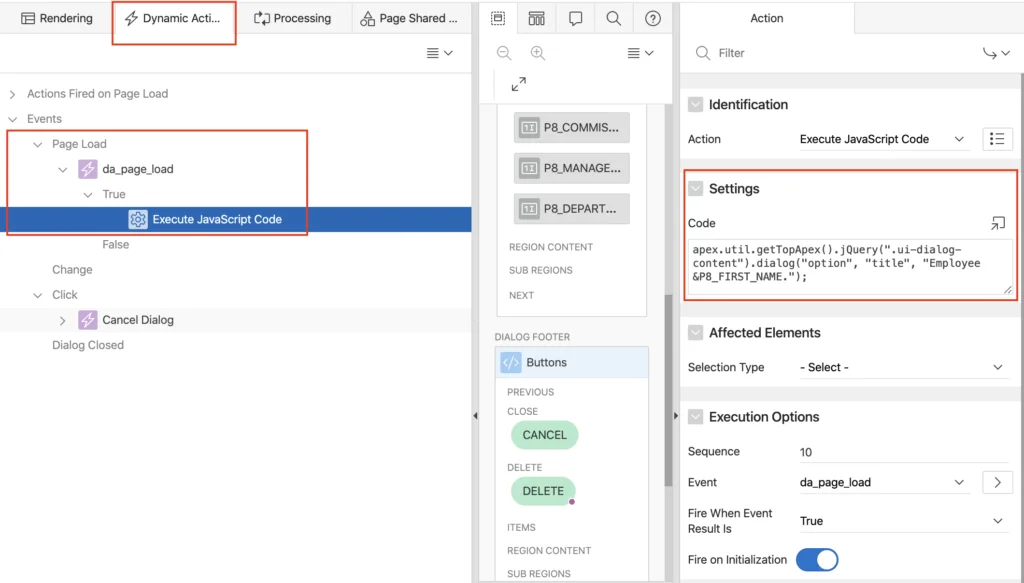Select the Buttons region in Dialog Footer
Image resolution: width=1024 pixels, height=583 pixels.
pos(572,362)
